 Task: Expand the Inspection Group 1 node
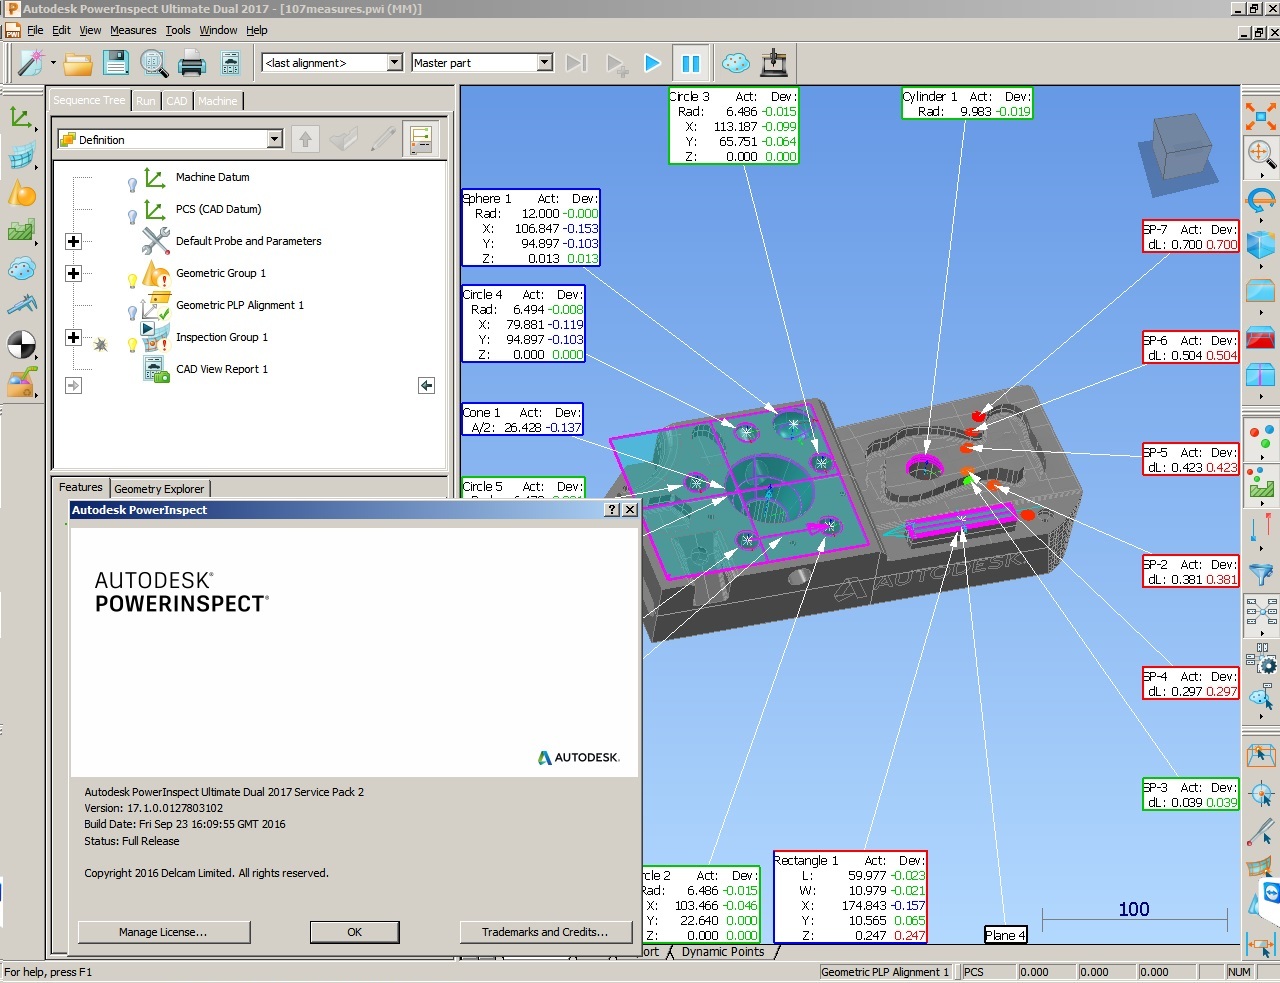pos(73,337)
